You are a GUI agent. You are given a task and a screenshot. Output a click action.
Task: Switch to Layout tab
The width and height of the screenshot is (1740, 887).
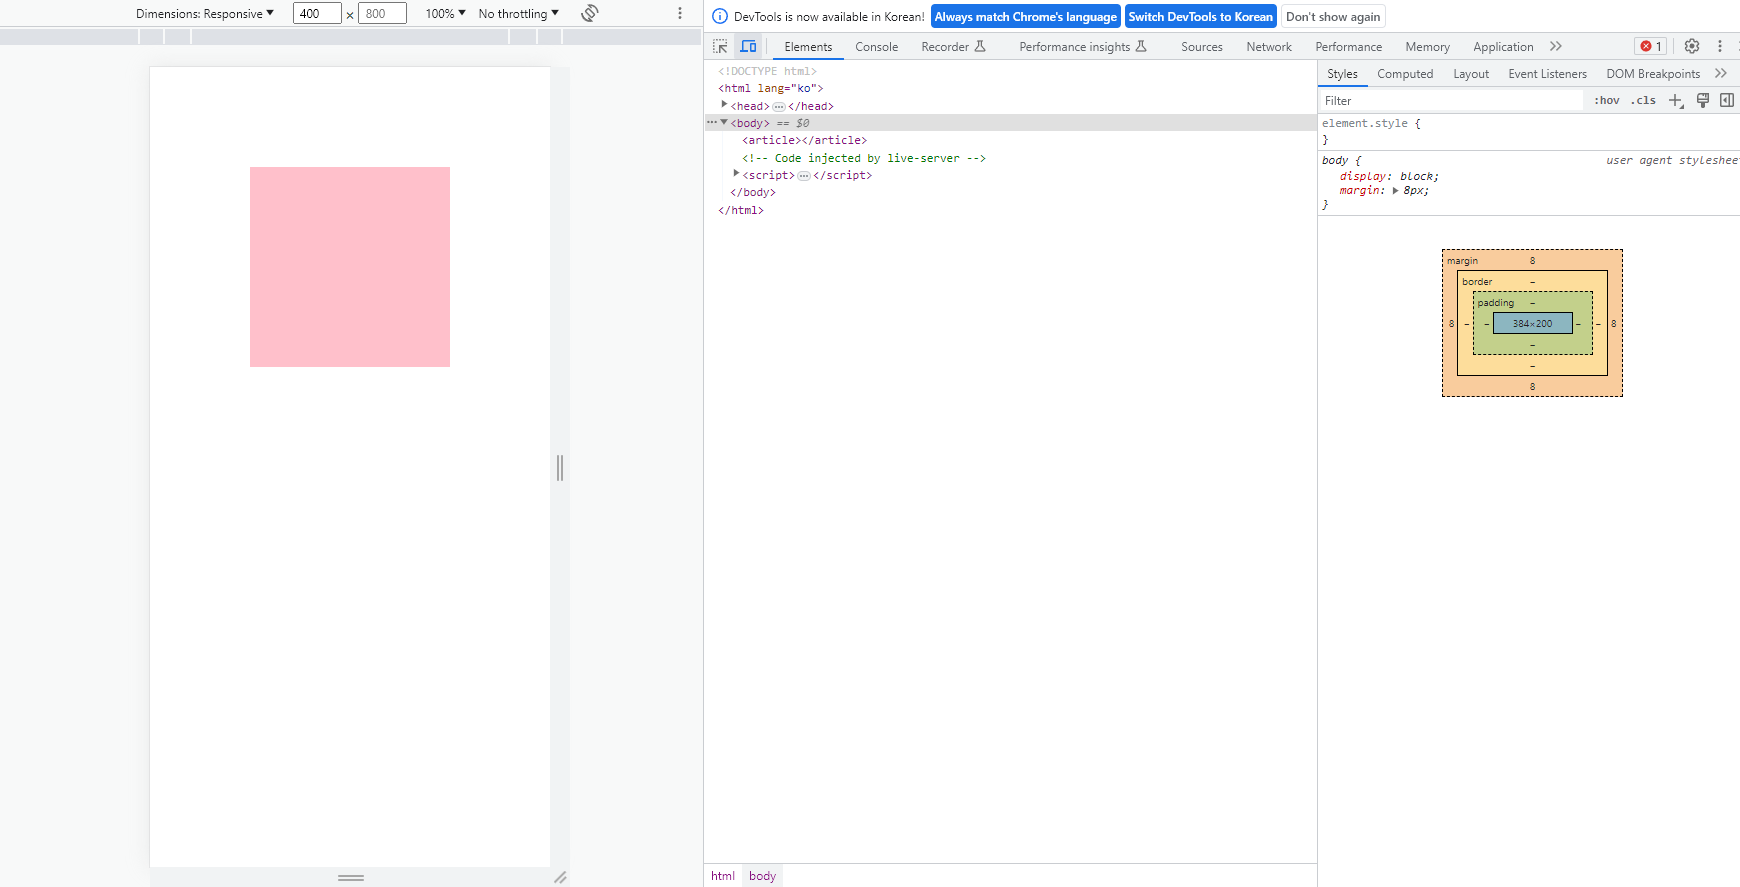pos(1471,73)
